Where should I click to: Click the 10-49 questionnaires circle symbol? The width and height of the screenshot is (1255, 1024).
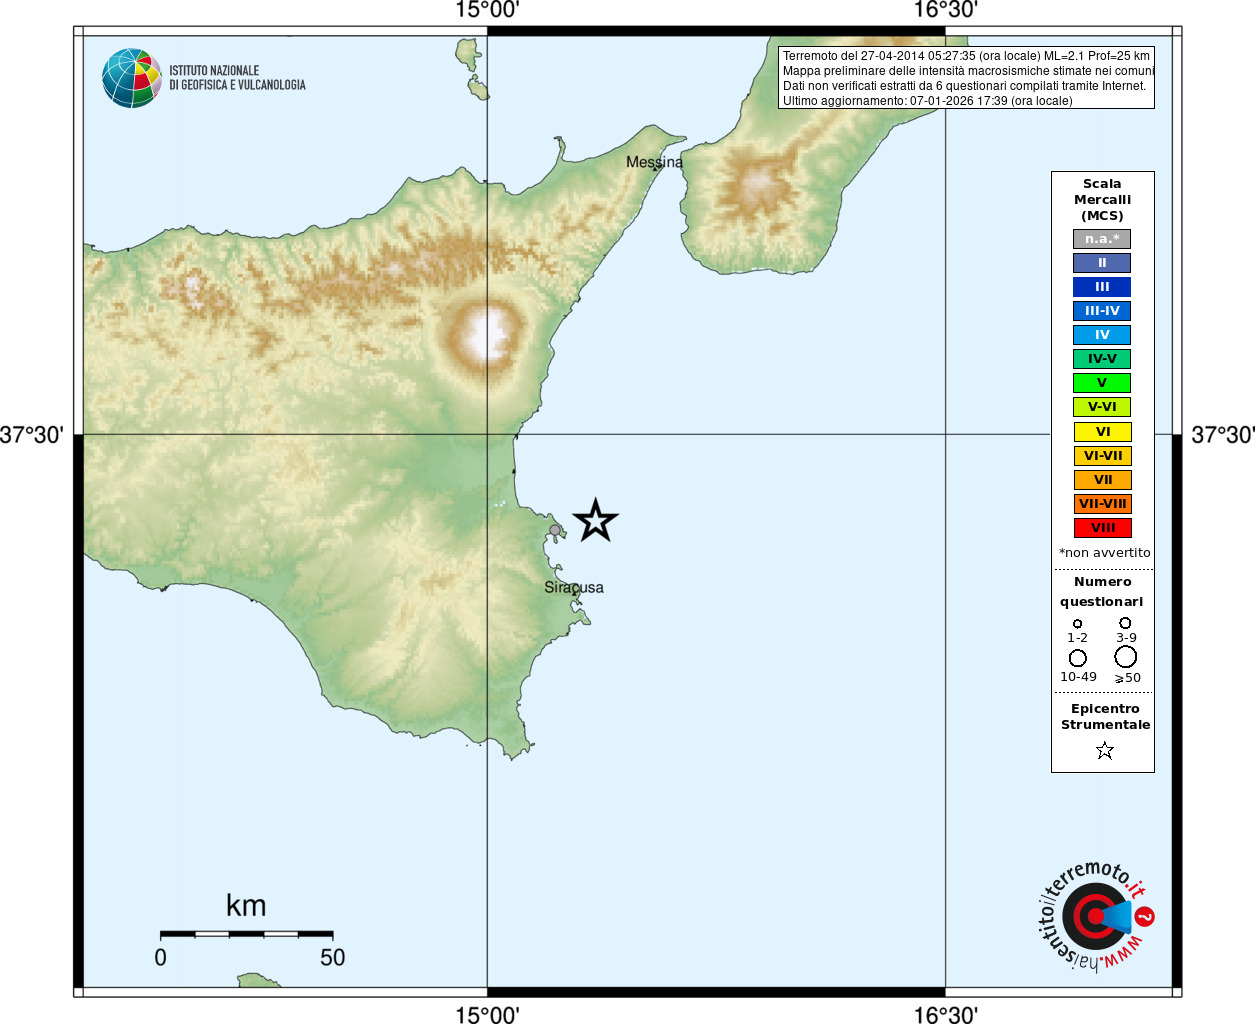click(1078, 658)
